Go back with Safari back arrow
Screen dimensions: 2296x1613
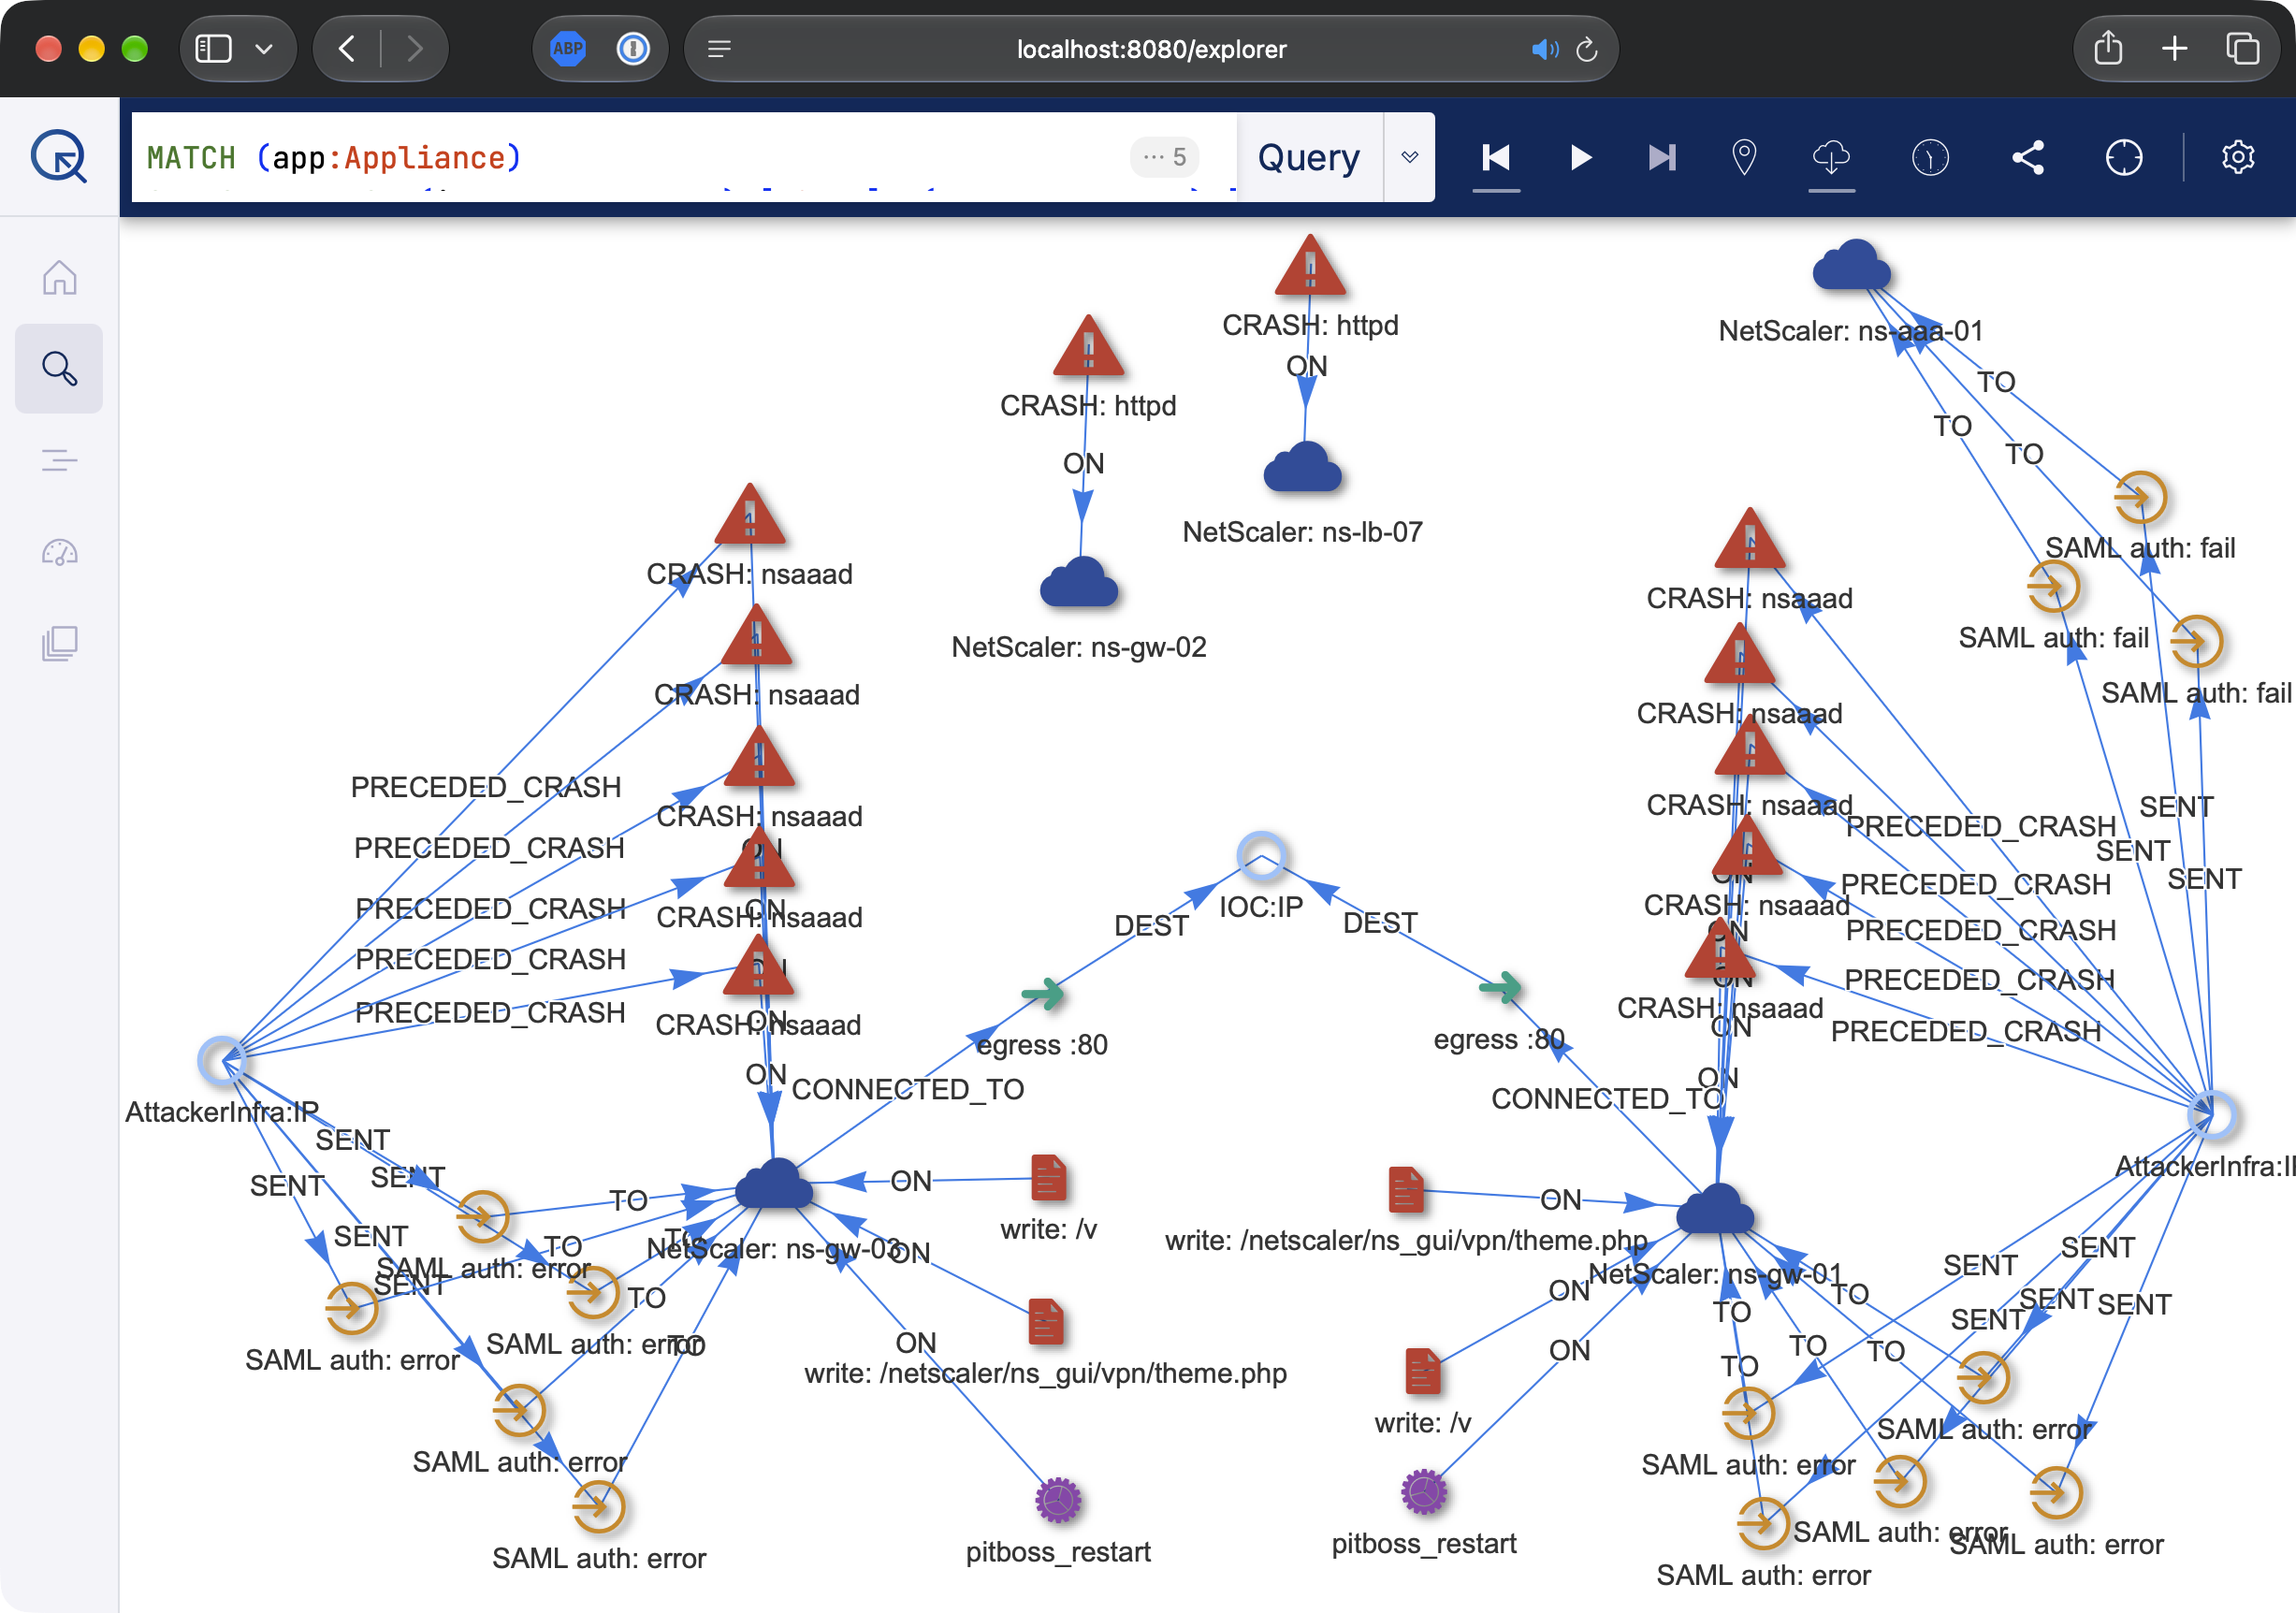(x=347, y=48)
